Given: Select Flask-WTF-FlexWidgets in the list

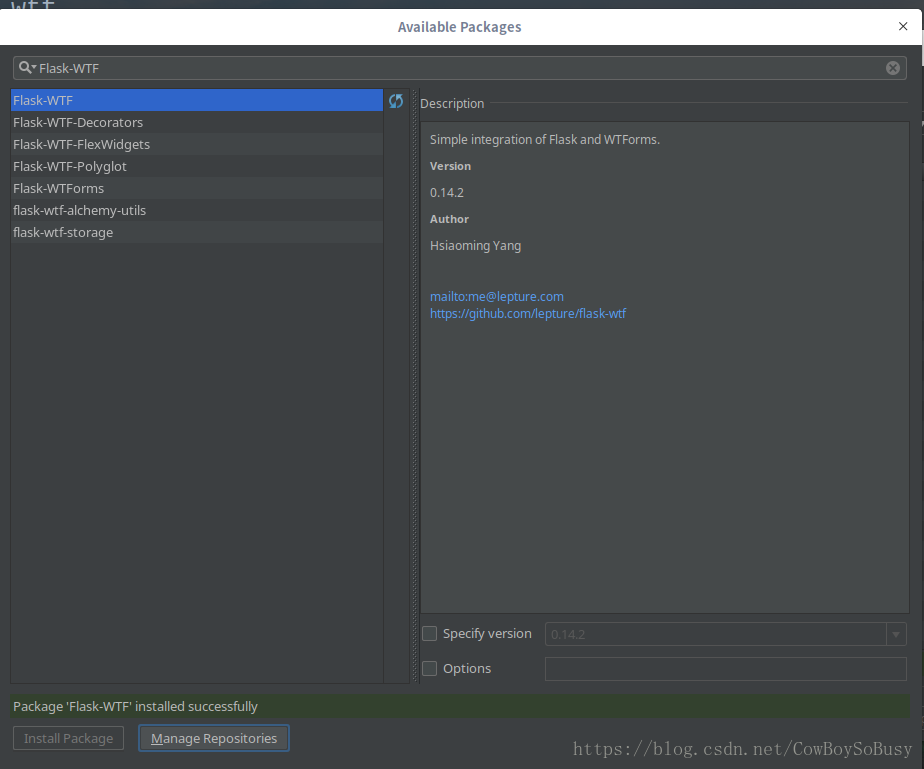Looking at the screenshot, I should (x=197, y=144).
